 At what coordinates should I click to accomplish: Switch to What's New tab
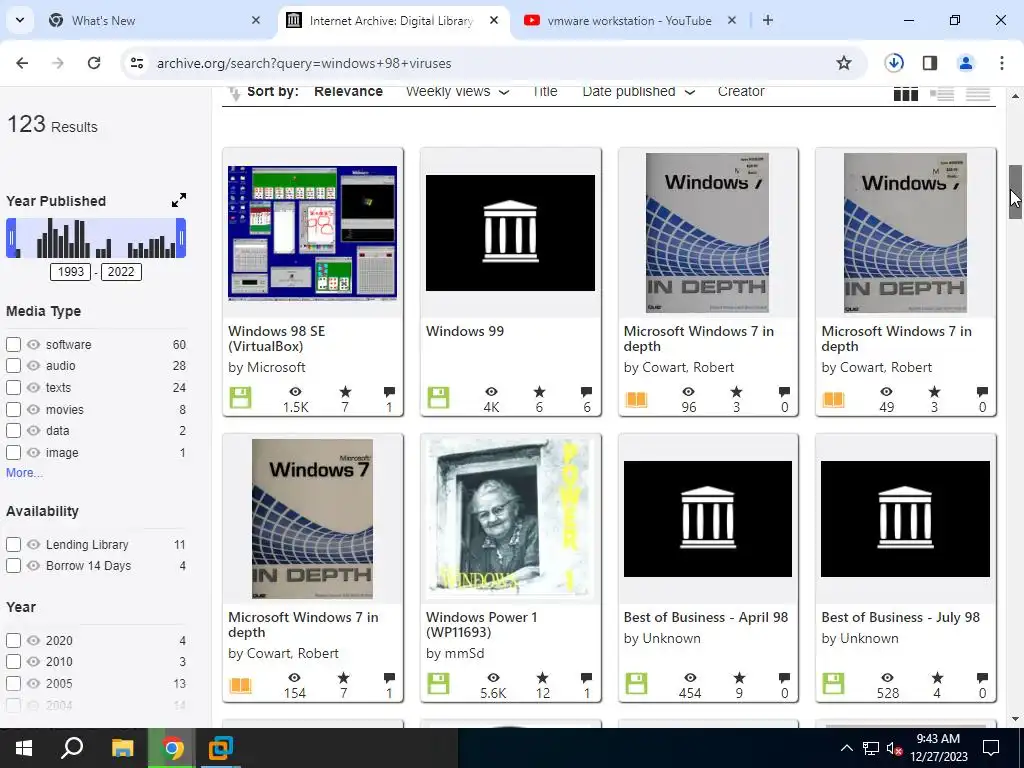[155, 20]
